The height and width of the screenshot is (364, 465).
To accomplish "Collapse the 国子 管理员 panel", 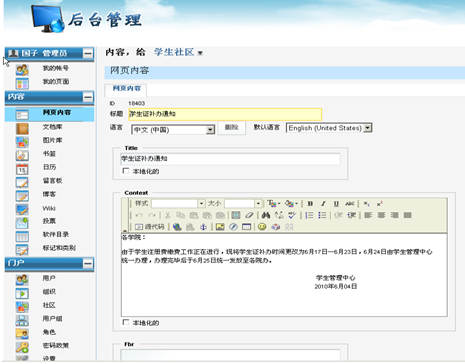I will (x=88, y=53).
